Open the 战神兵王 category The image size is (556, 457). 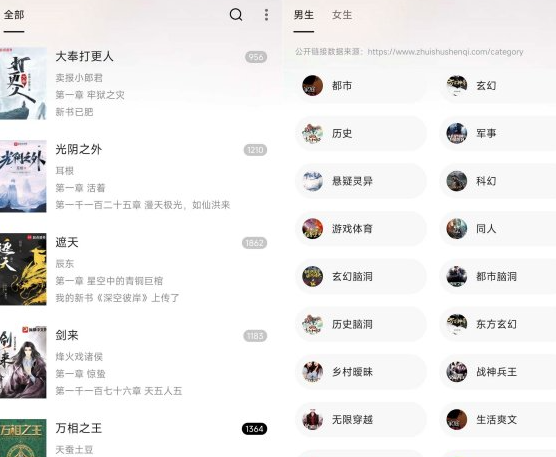(498, 372)
